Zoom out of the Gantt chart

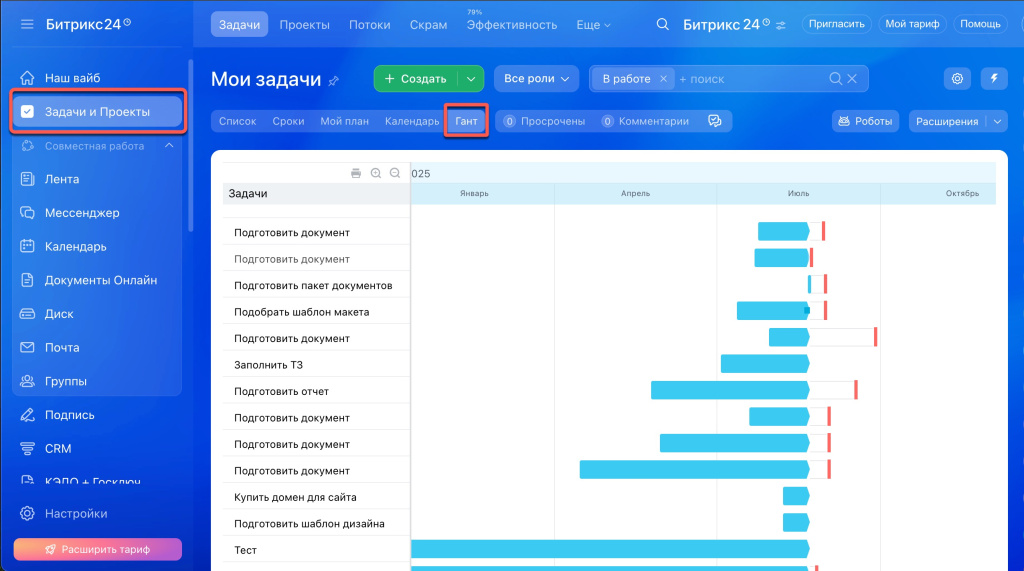tap(395, 173)
